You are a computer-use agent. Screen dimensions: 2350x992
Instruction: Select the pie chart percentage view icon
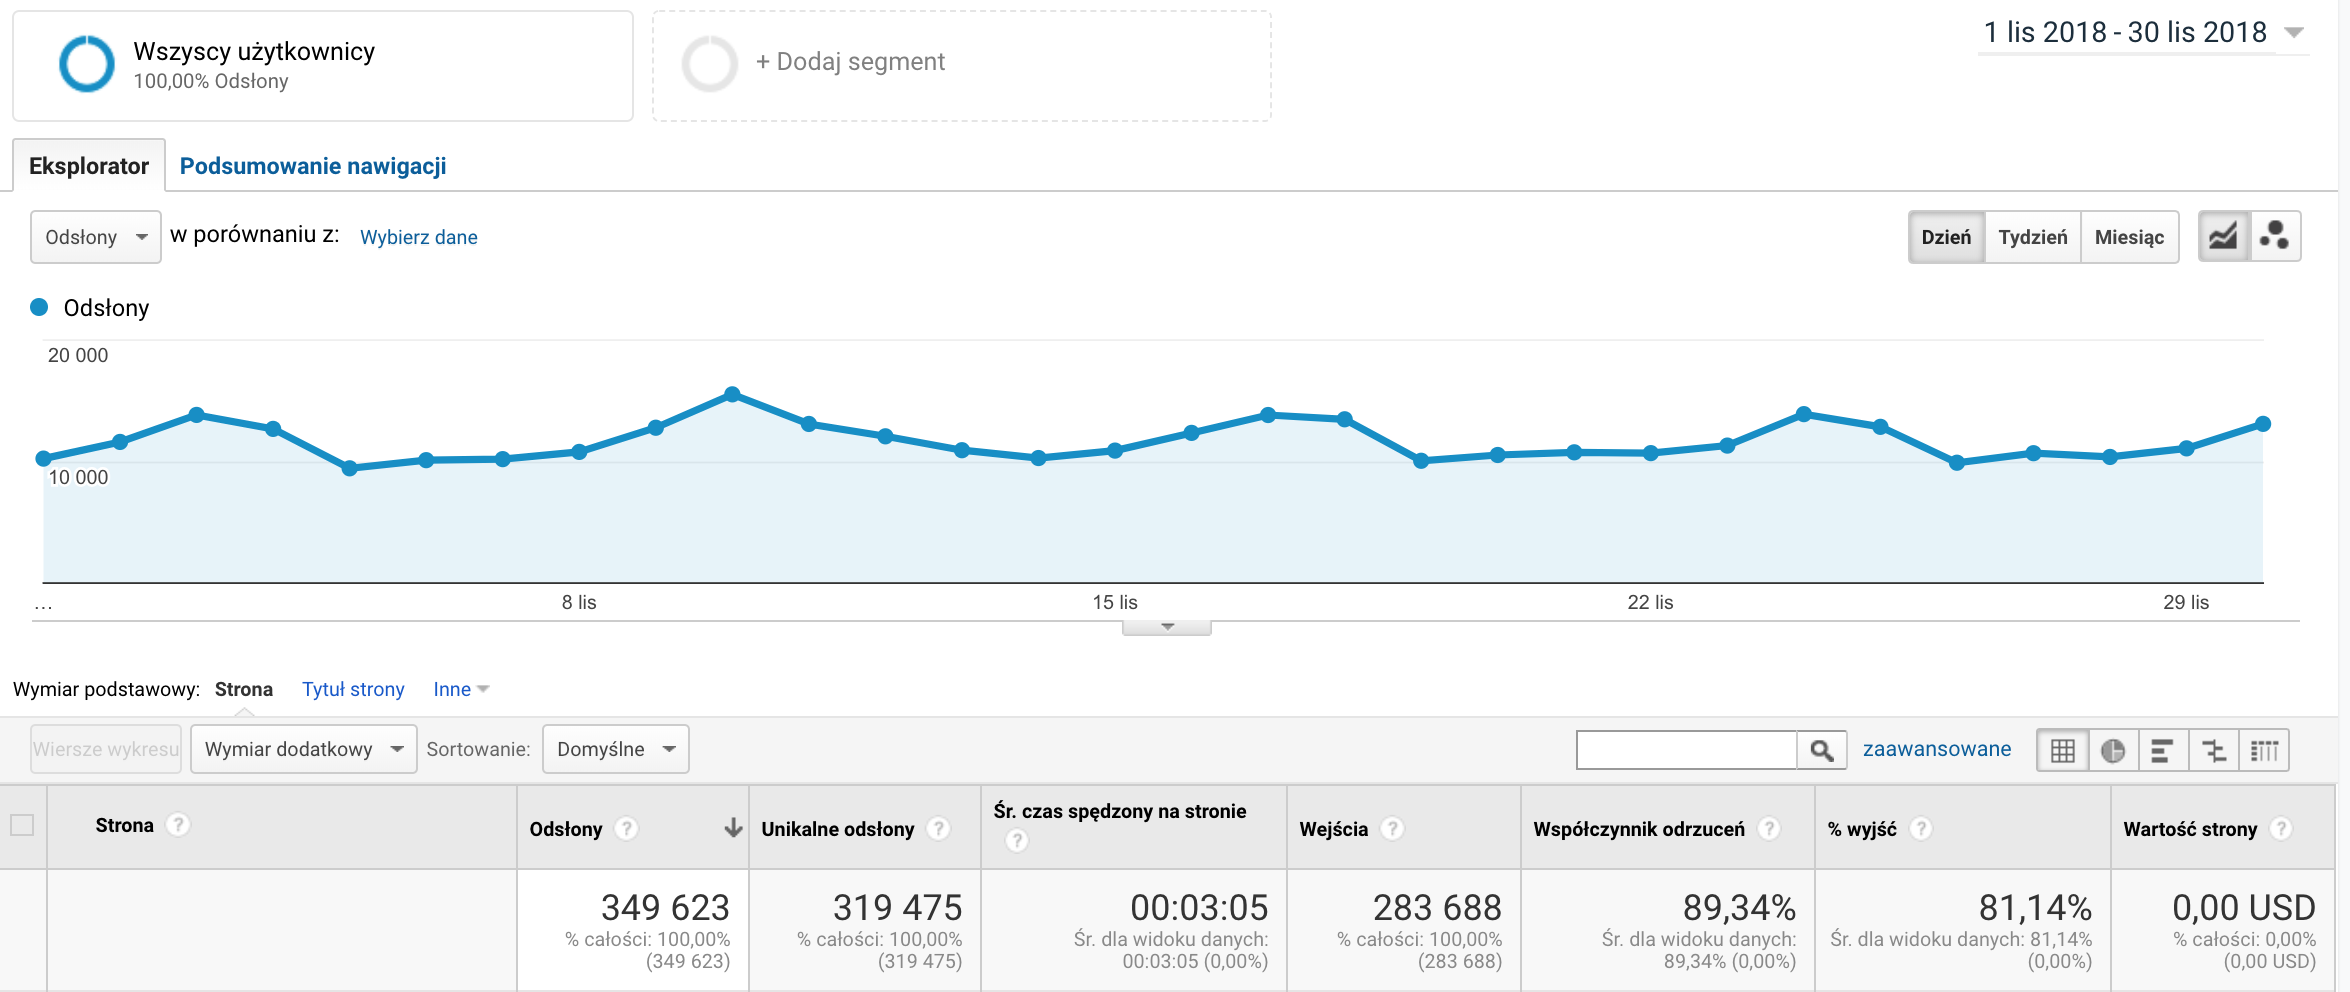click(x=2113, y=750)
